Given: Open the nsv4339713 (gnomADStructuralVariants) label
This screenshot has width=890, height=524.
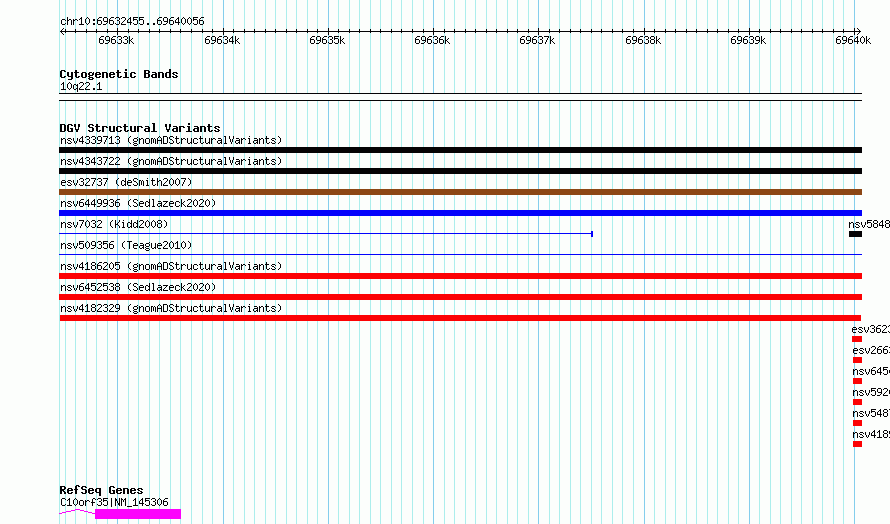Looking at the screenshot, I should point(171,140).
